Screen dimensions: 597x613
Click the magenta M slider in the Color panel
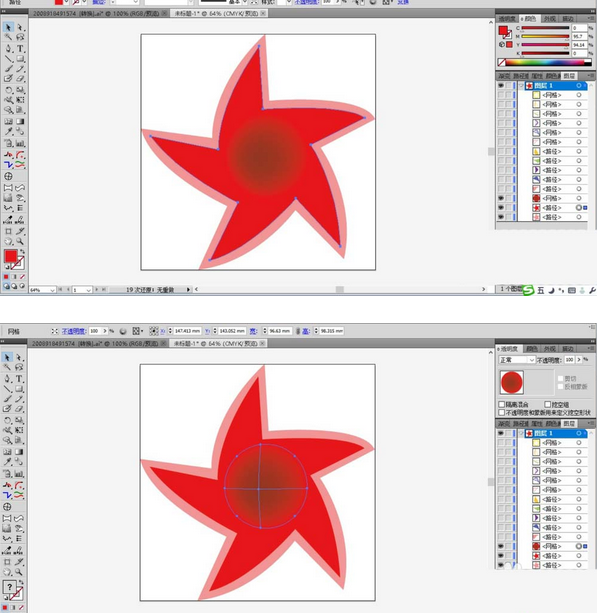coord(545,36)
